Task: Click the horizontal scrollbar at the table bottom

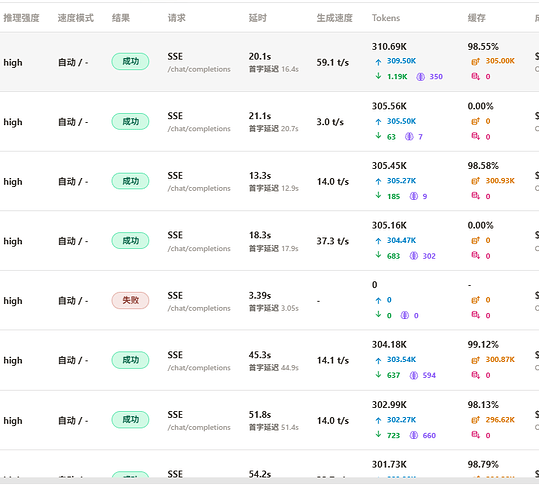Action: point(270,480)
